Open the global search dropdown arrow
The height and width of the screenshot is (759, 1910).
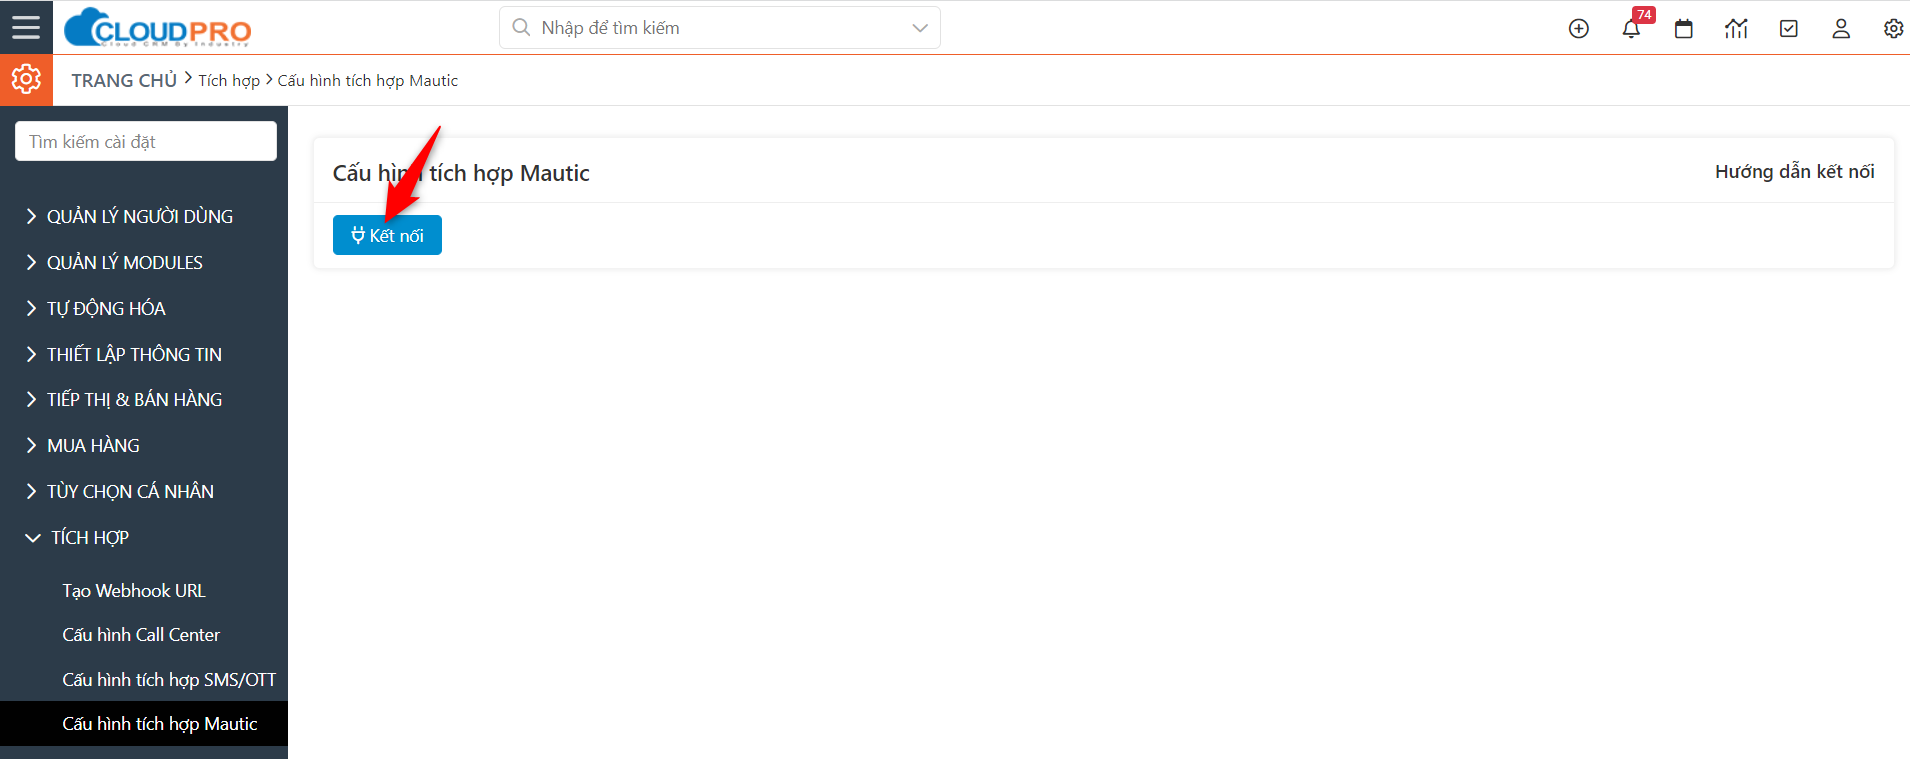(920, 28)
